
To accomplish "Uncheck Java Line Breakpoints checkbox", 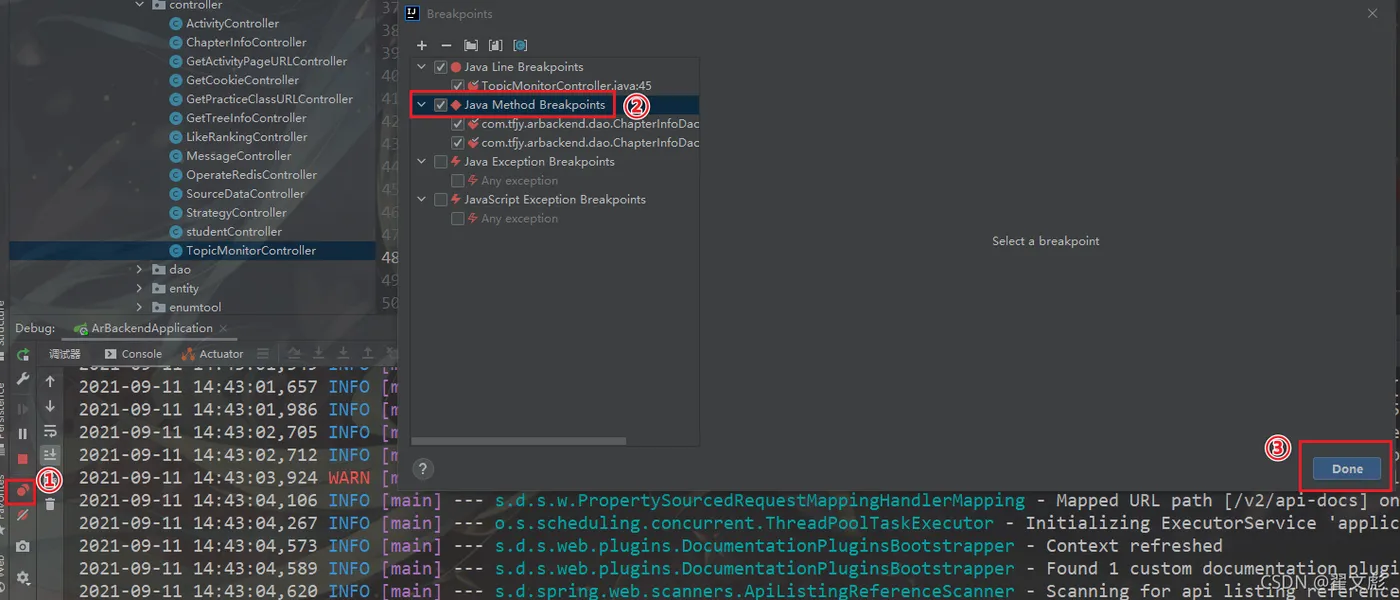I will click(441, 67).
